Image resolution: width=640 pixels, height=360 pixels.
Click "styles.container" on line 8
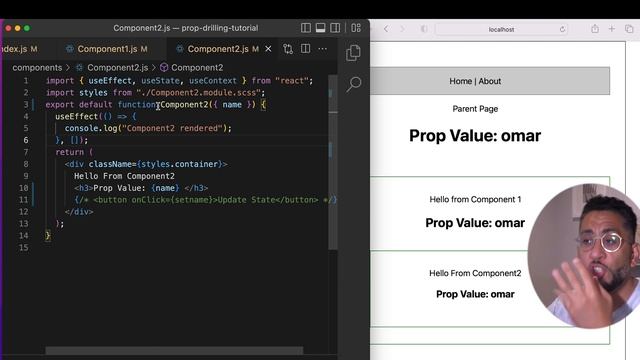[180, 164]
